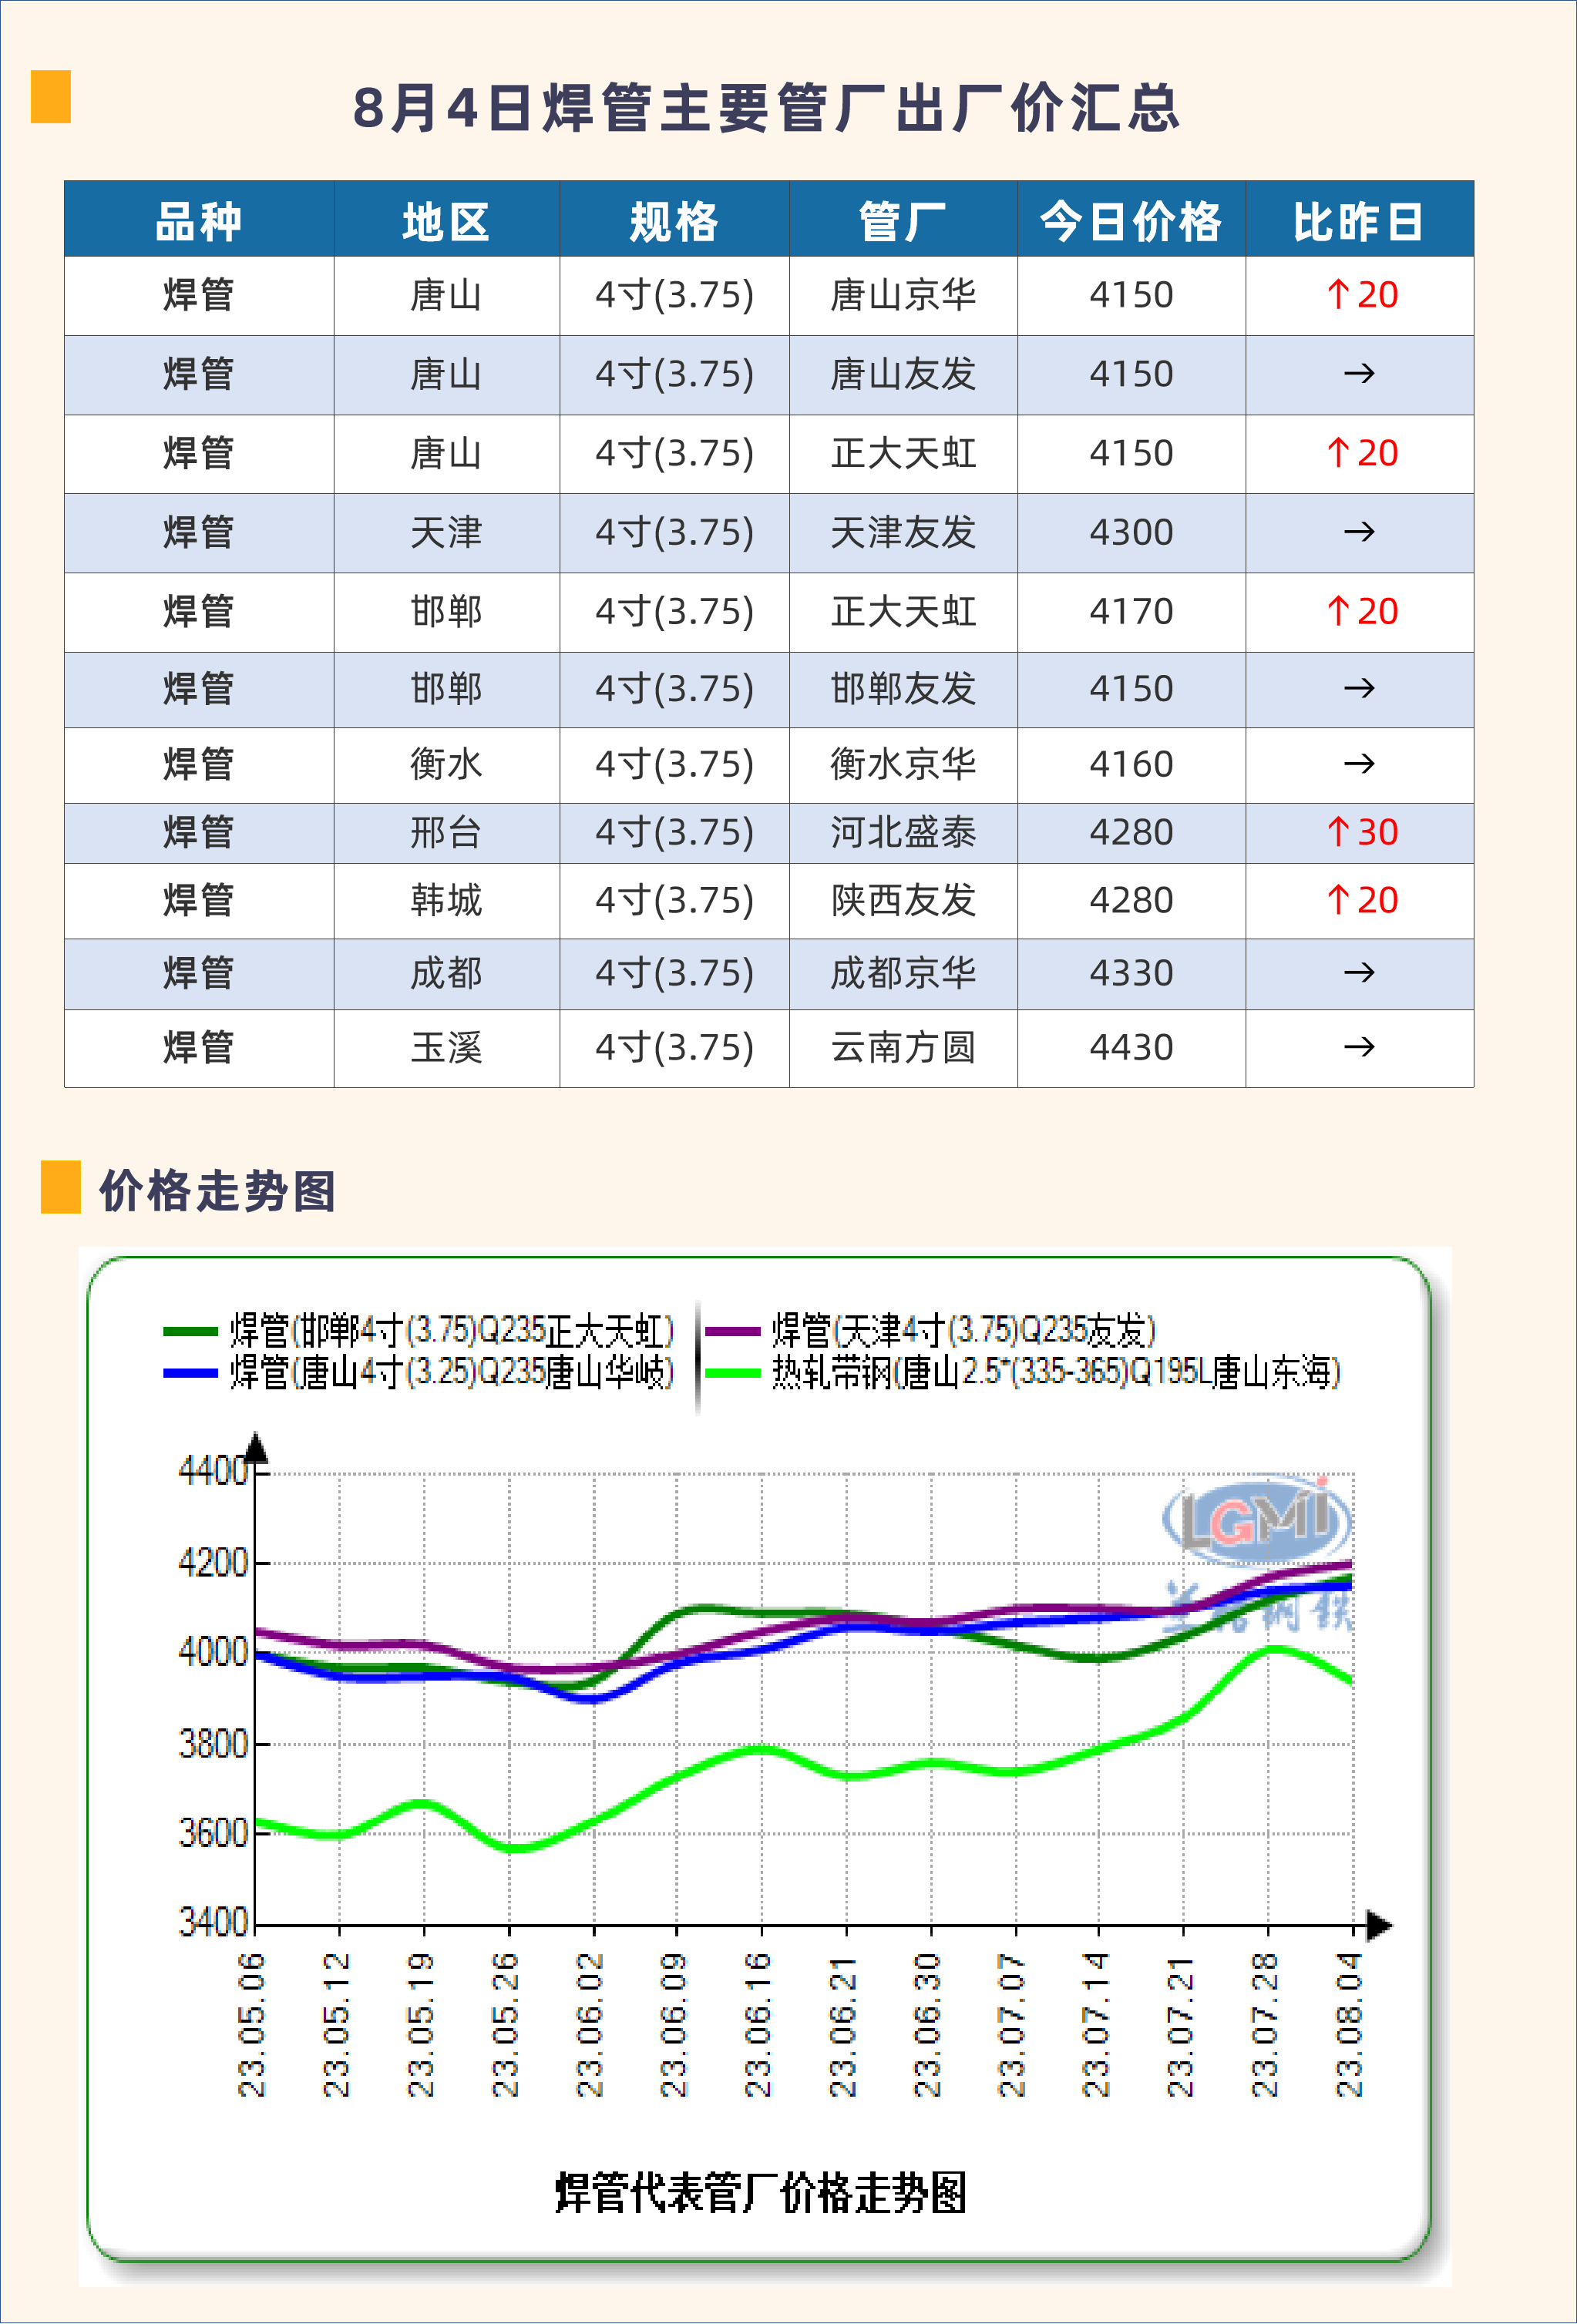Image resolution: width=1577 pixels, height=2324 pixels.
Task: Select the 品种 column header
Action: click(x=198, y=221)
